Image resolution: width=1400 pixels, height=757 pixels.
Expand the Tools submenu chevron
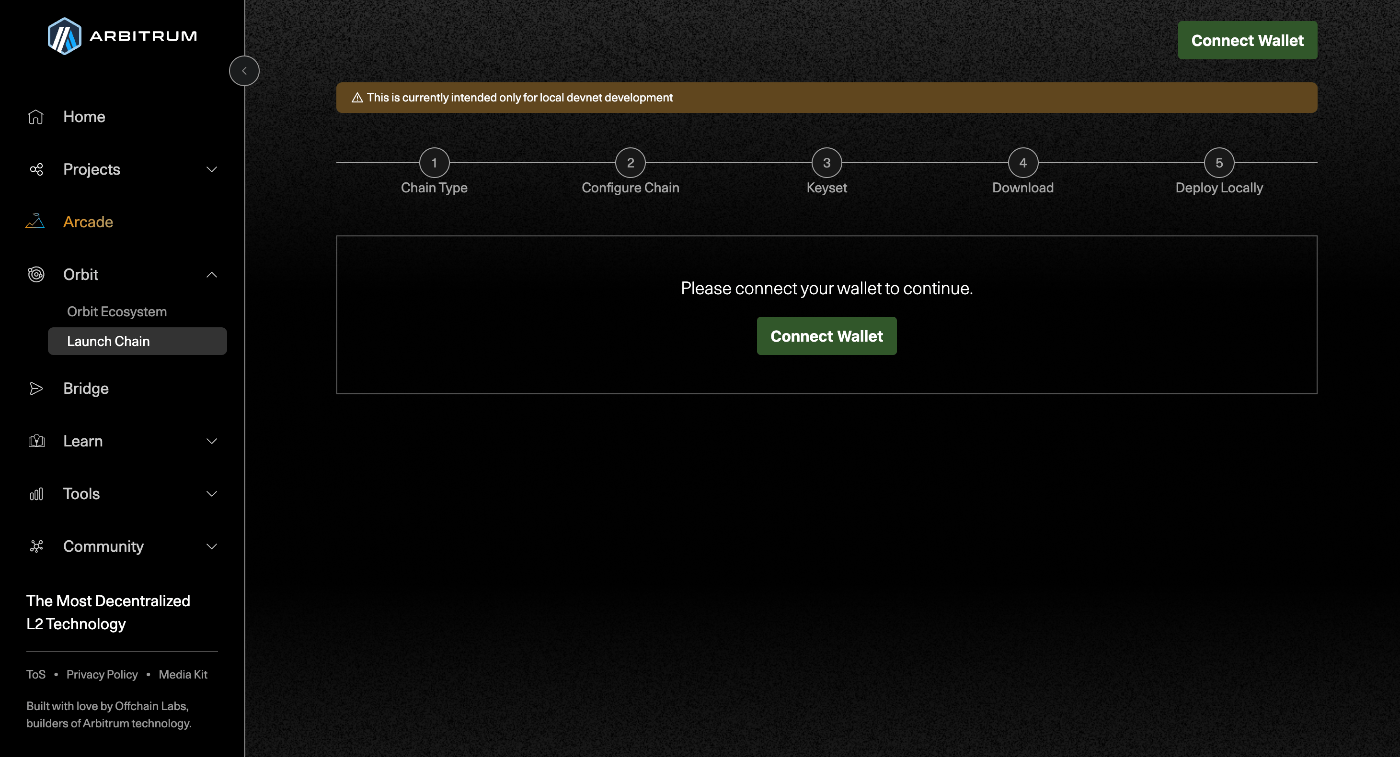coord(212,494)
